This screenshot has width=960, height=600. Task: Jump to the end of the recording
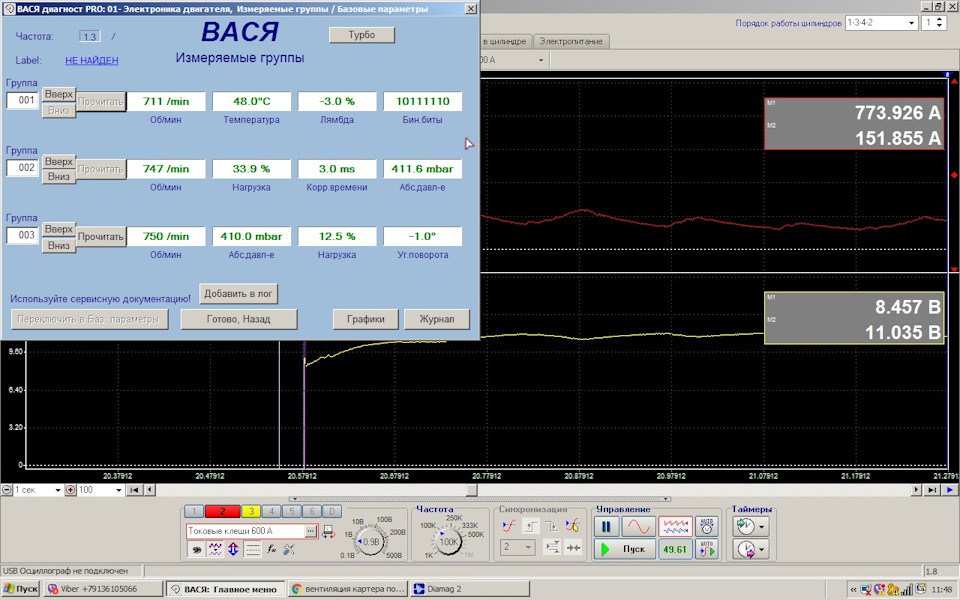click(931, 490)
